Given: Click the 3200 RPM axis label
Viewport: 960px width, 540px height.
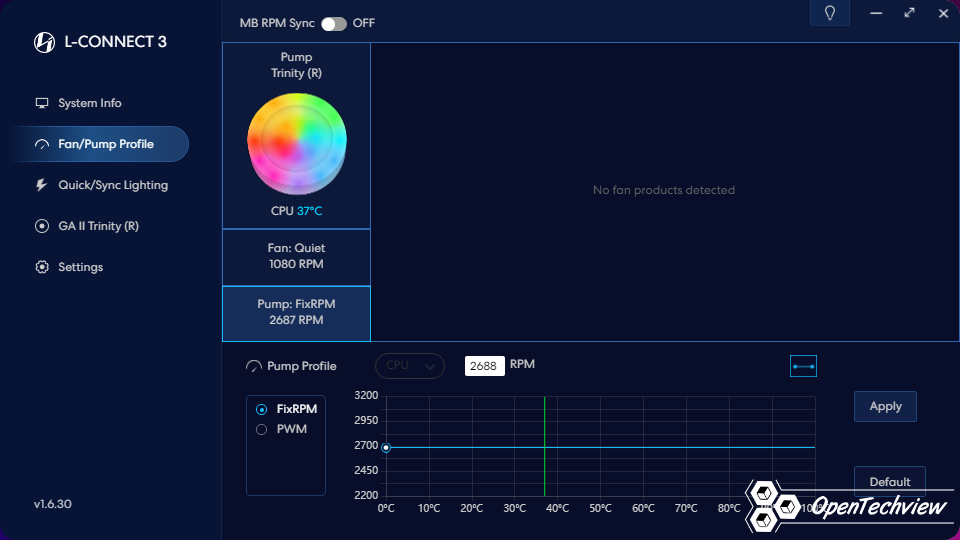Looking at the screenshot, I should click(366, 396).
